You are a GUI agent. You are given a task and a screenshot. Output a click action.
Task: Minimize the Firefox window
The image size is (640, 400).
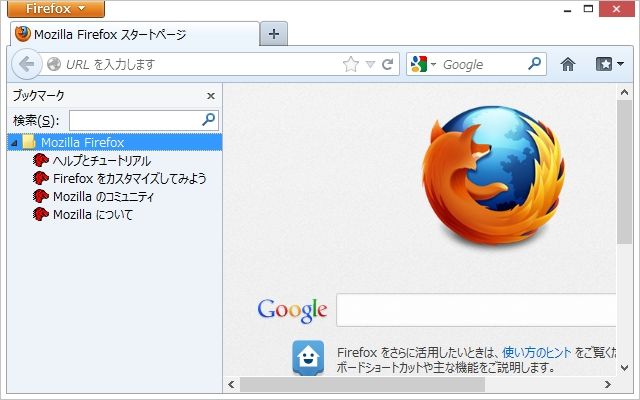coord(567,9)
